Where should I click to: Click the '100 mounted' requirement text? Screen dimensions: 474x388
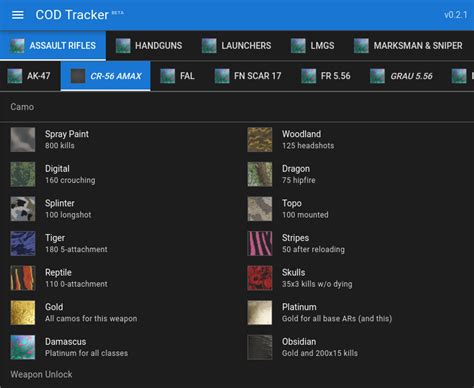(305, 215)
